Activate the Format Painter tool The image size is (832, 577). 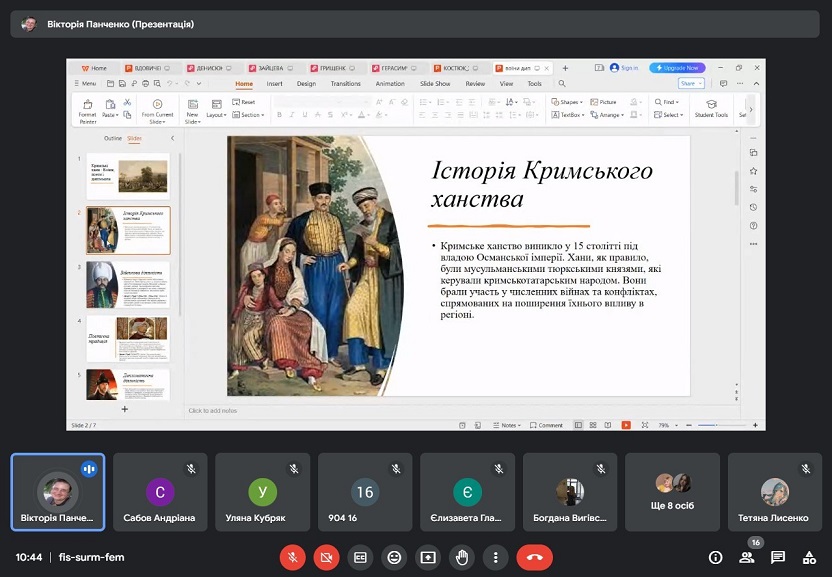point(88,110)
